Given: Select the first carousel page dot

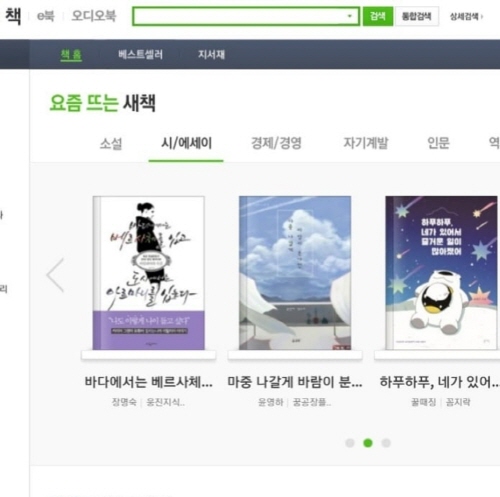Looking at the screenshot, I should click(x=350, y=443).
